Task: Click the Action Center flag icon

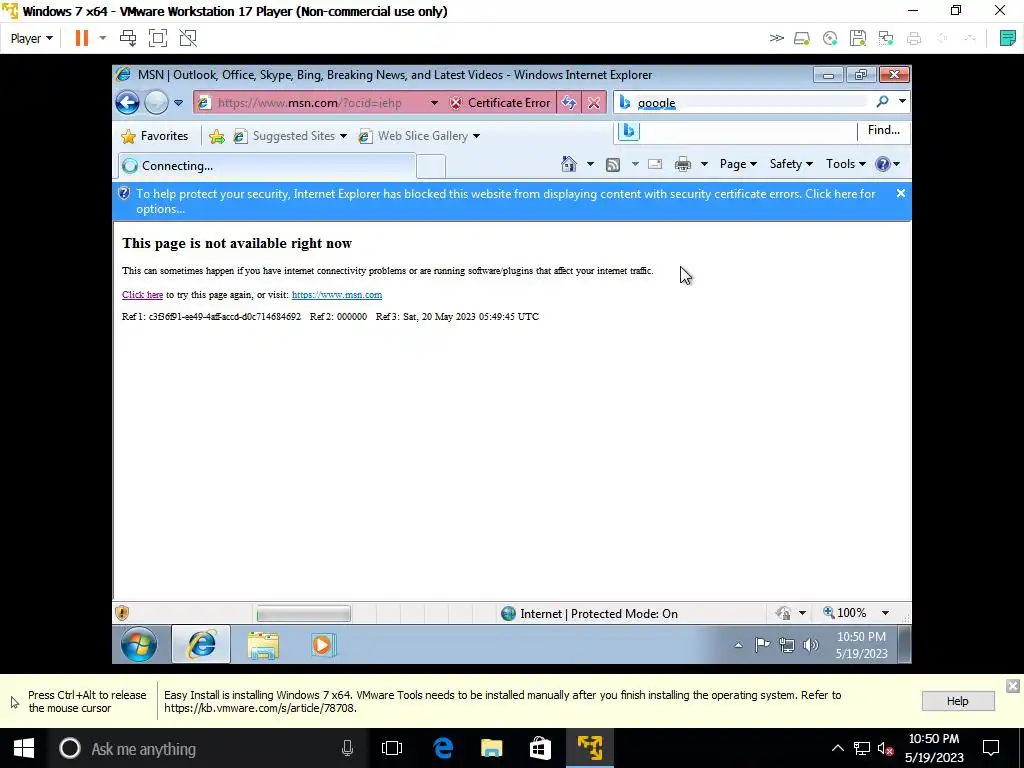Action: point(762,645)
